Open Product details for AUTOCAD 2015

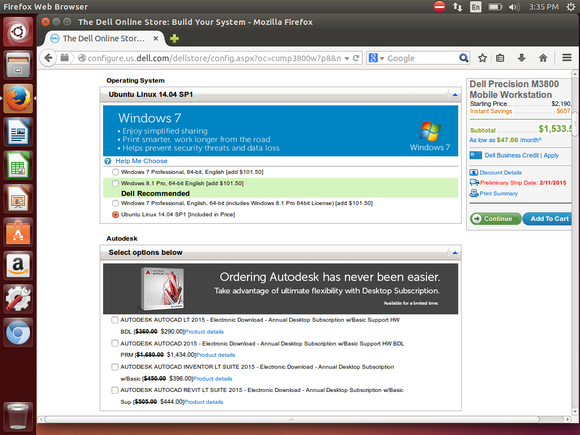click(x=216, y=355)
